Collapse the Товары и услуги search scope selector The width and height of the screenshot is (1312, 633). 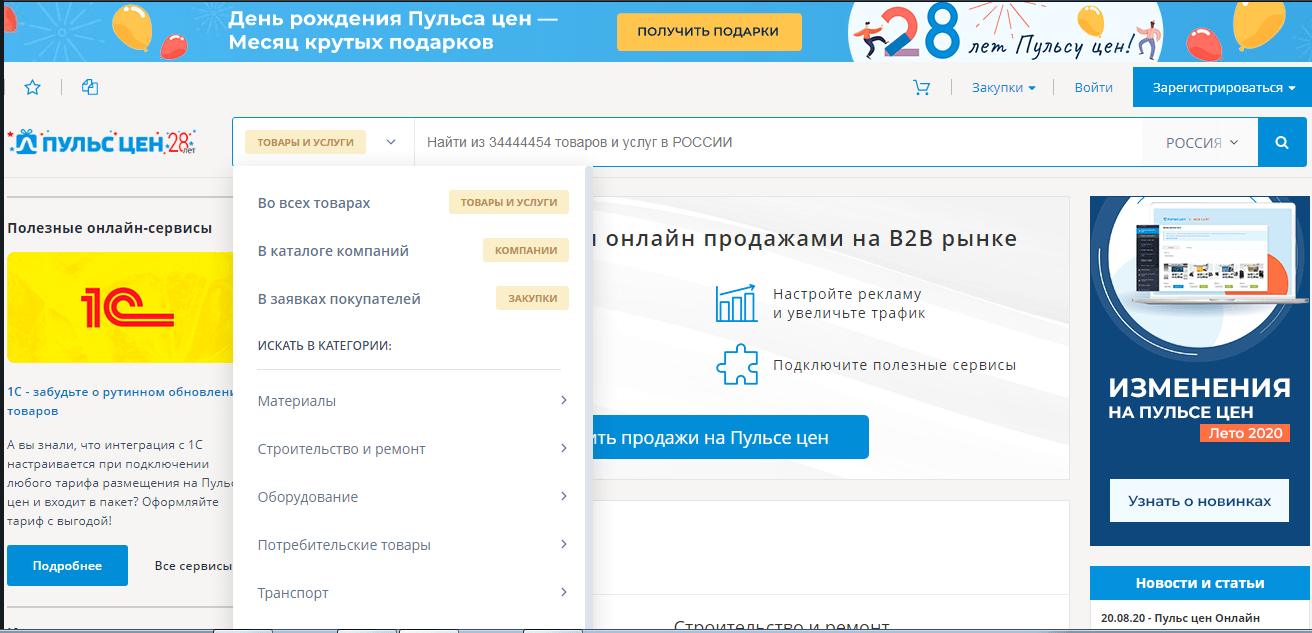[x=323, y=143]
